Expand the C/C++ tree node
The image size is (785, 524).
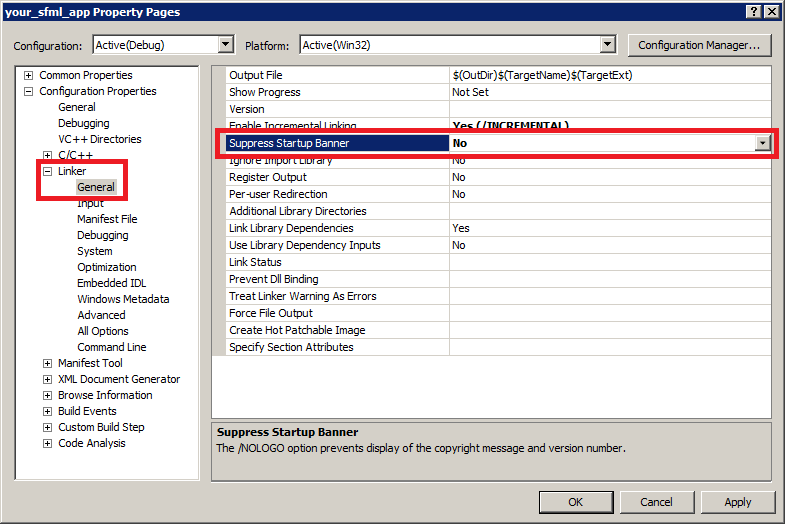(x=47, y=155)
